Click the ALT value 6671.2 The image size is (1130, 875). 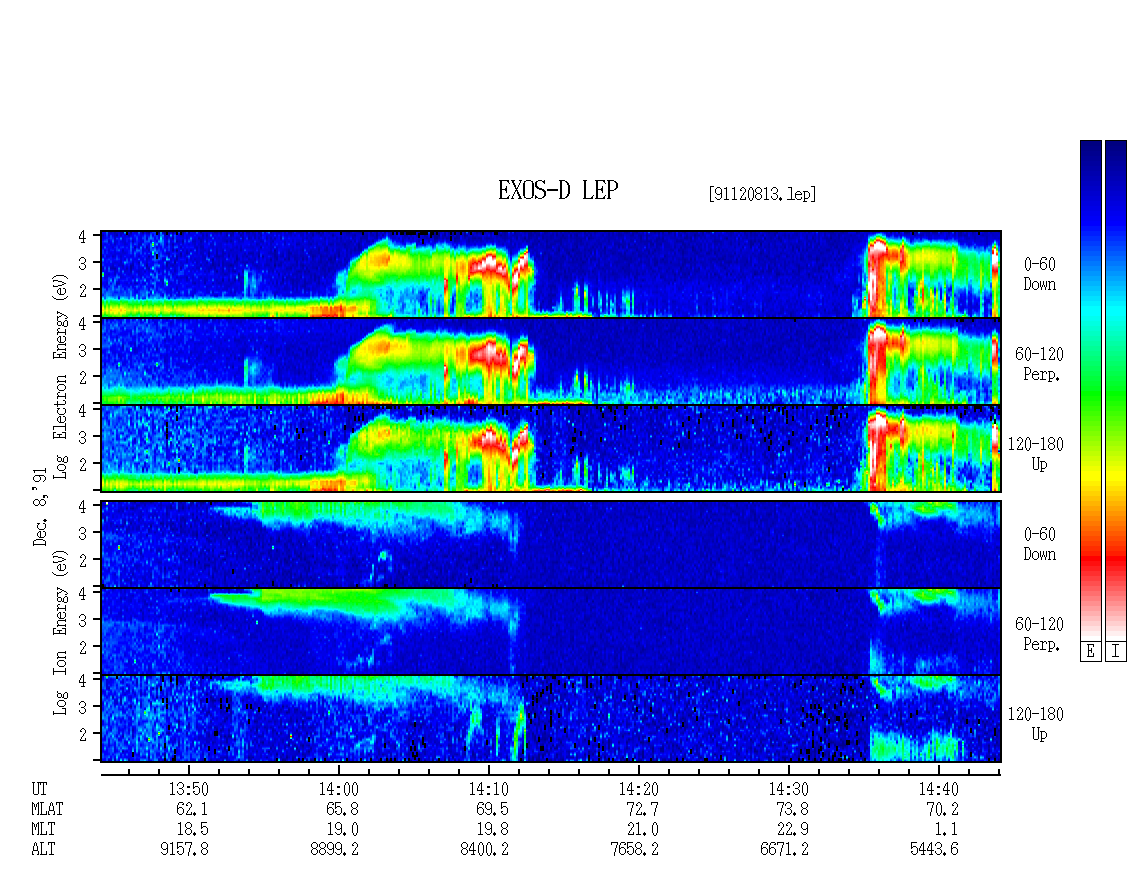(784, 850)
